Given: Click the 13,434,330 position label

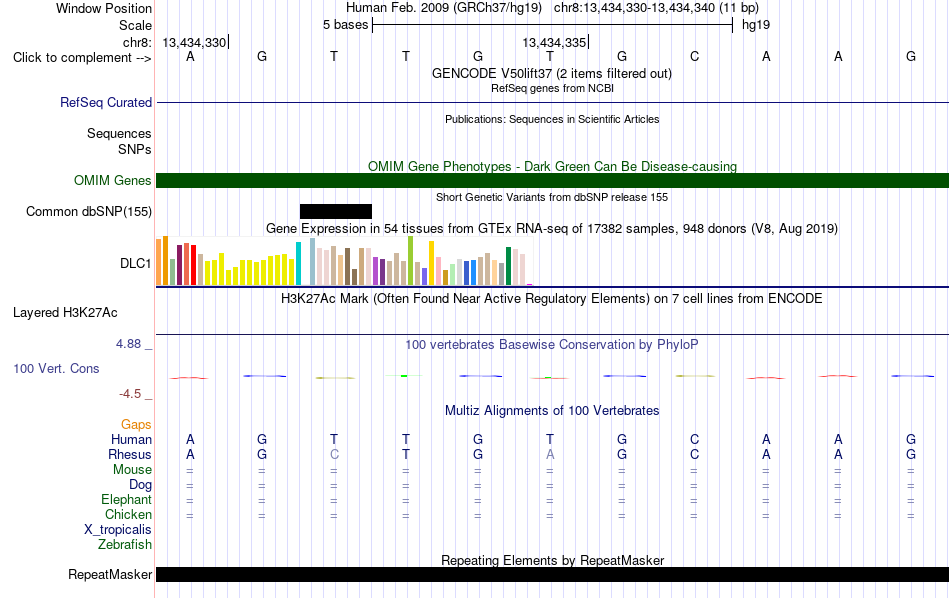Looking at the screenshot, I should click(x=194, y=42).
